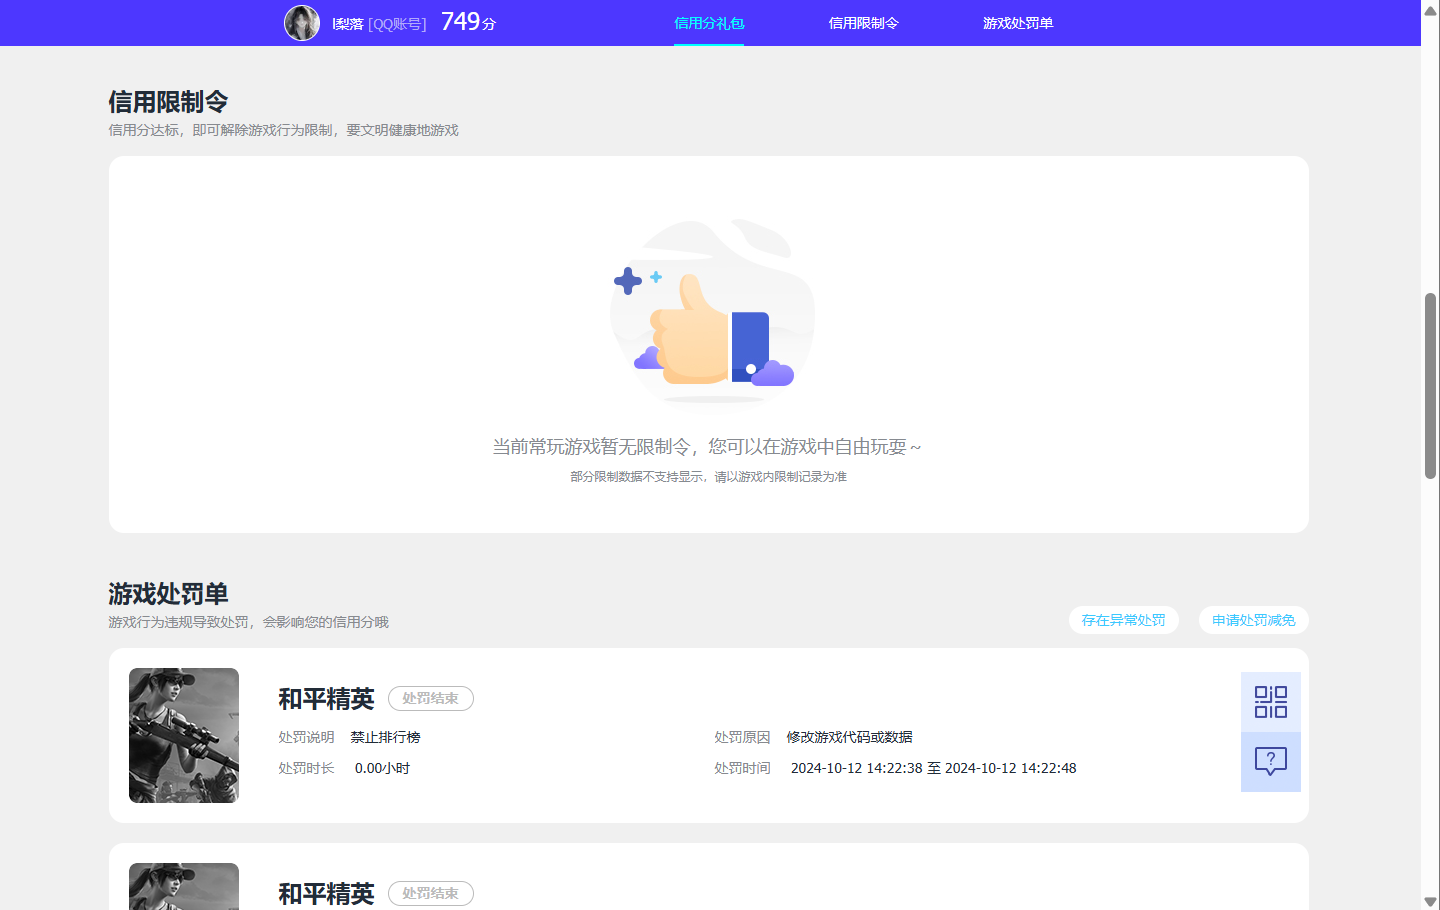1440x910 pixels.
Task: Click the second 处罚结束 badge below
Action: 430,893
